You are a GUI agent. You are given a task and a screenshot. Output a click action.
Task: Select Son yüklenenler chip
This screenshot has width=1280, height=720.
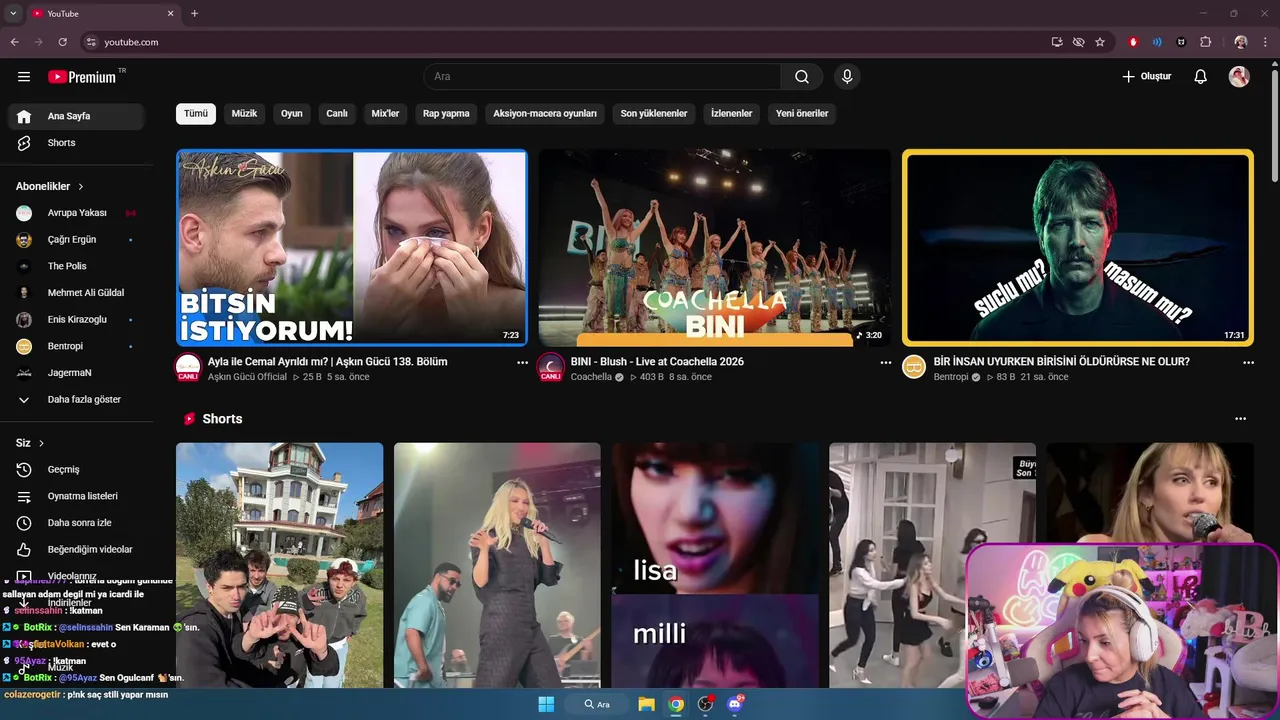(x=654, y=114)
